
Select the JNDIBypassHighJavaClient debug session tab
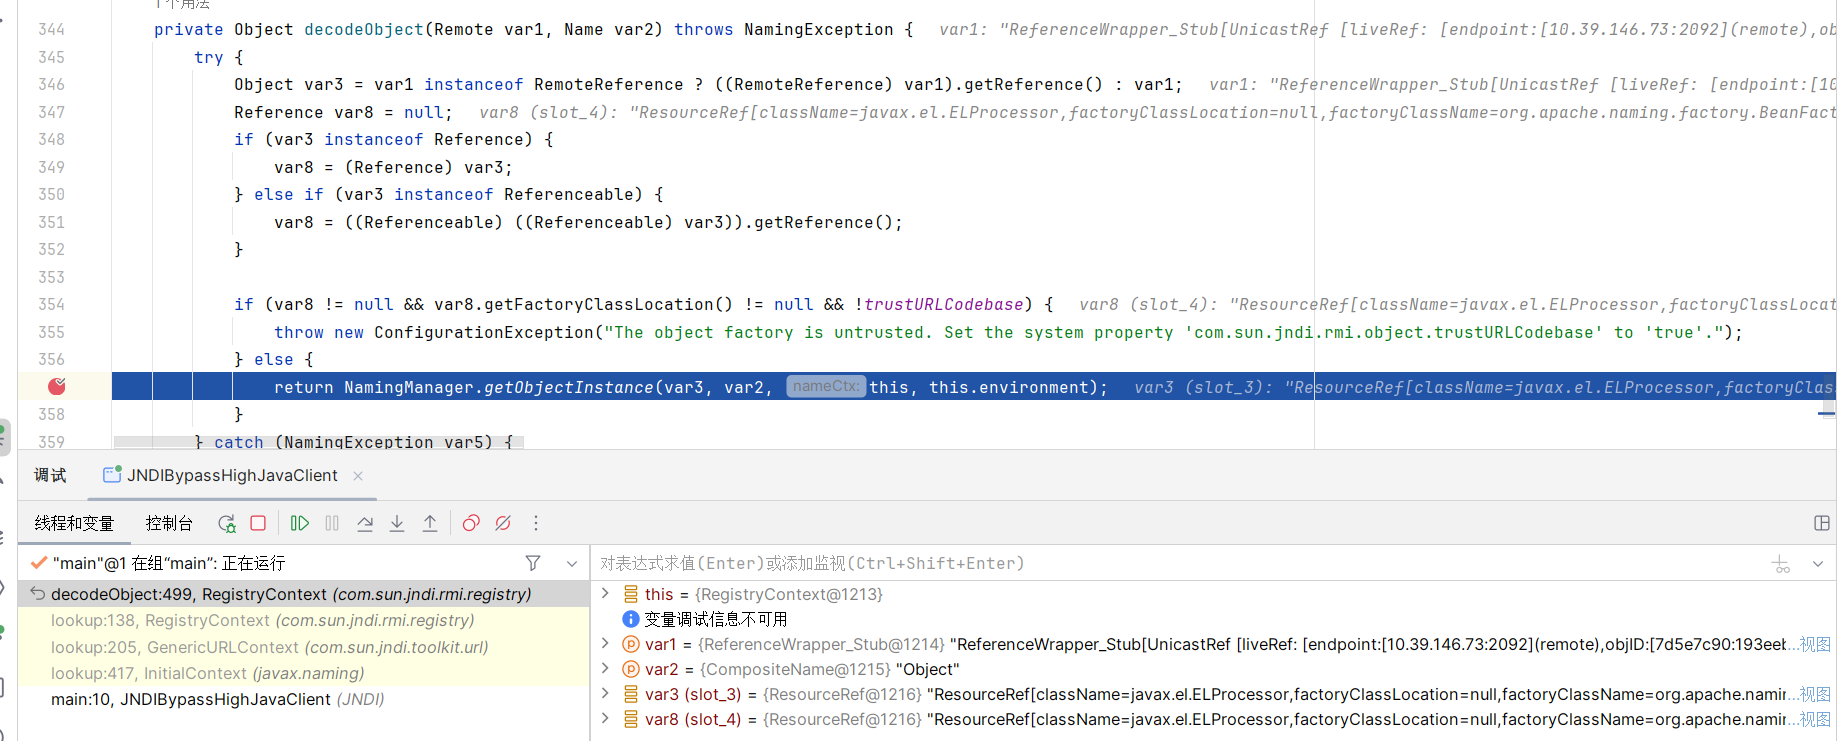tap(232, 476)
